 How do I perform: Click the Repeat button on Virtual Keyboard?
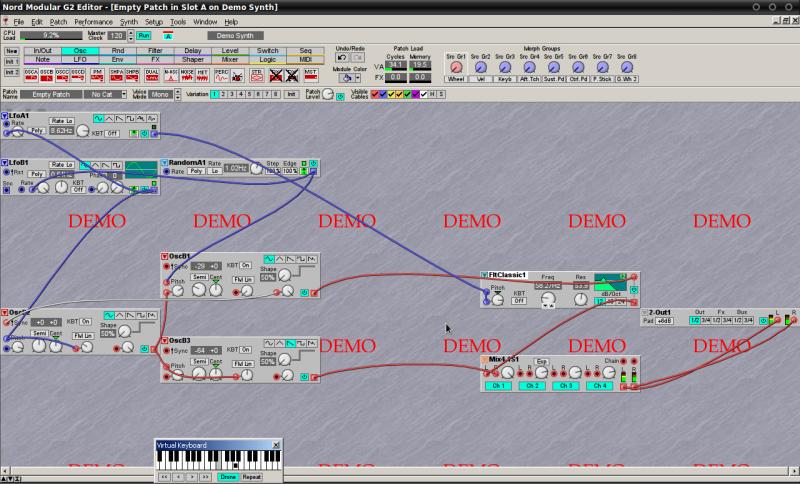coord(252,477)
